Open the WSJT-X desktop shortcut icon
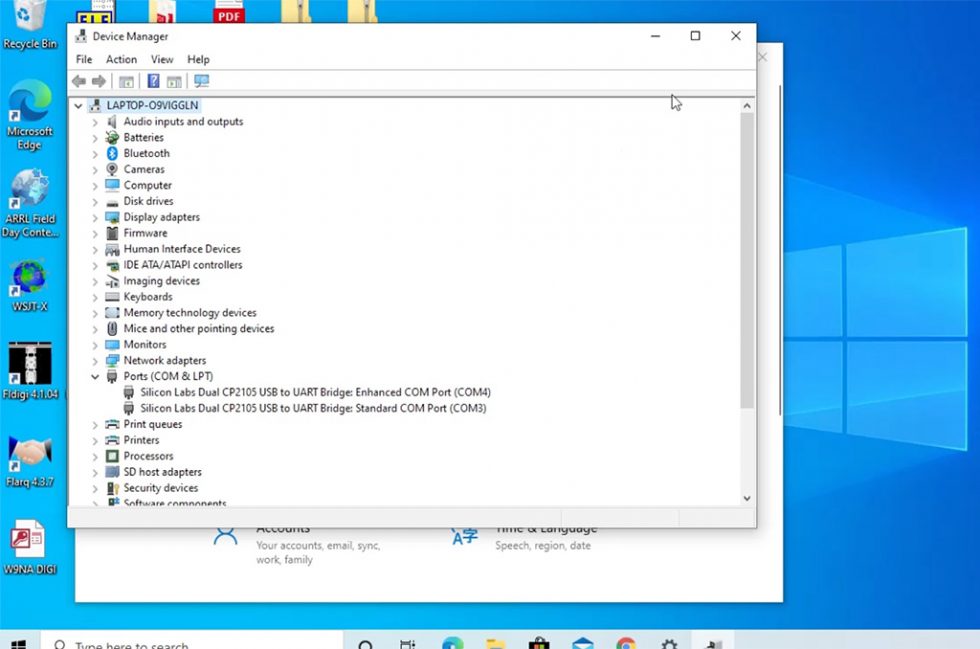Image resolution: width=980 pixels, height=649 pixels. point(29,282)
